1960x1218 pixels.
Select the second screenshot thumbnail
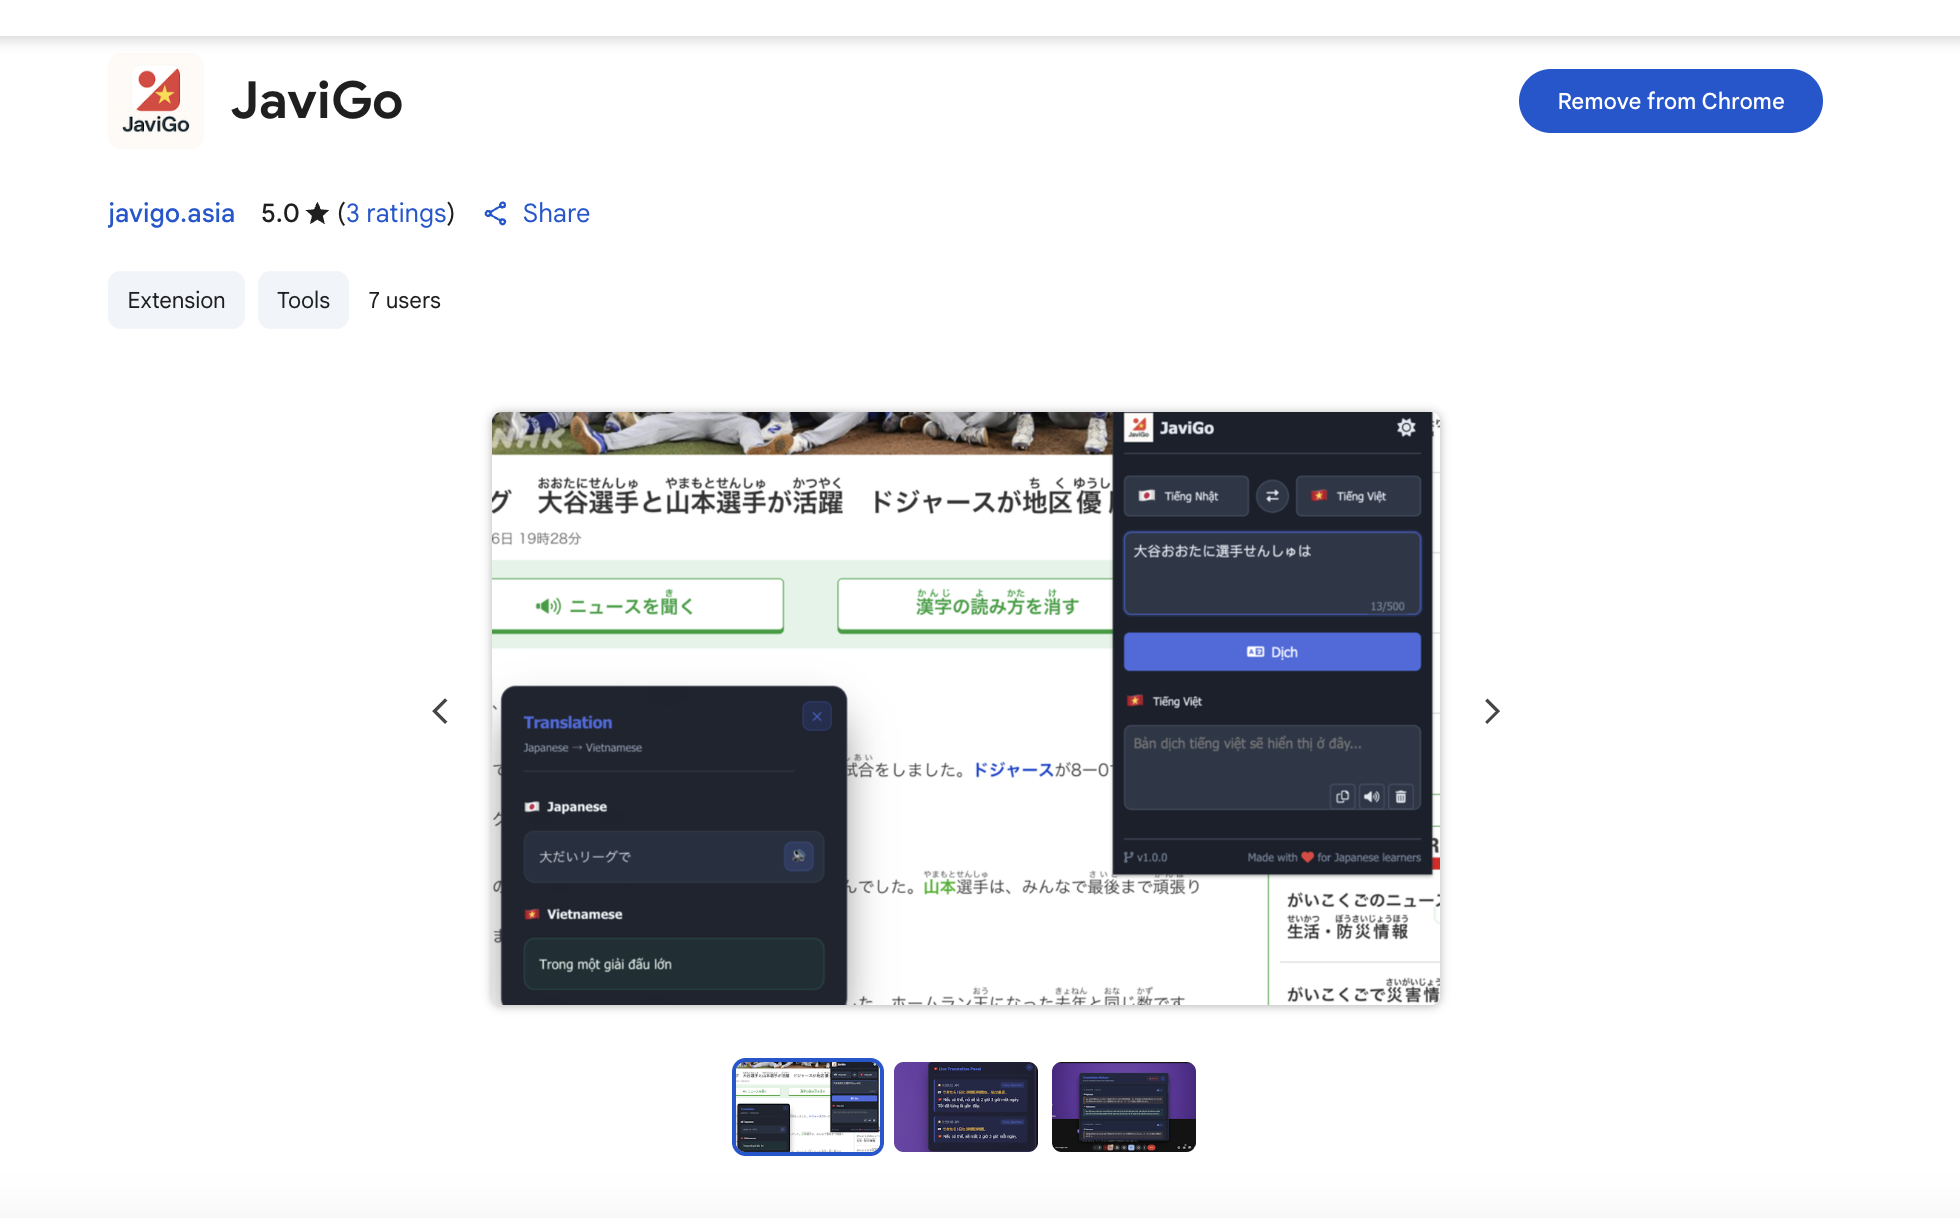pos(965,1106)
